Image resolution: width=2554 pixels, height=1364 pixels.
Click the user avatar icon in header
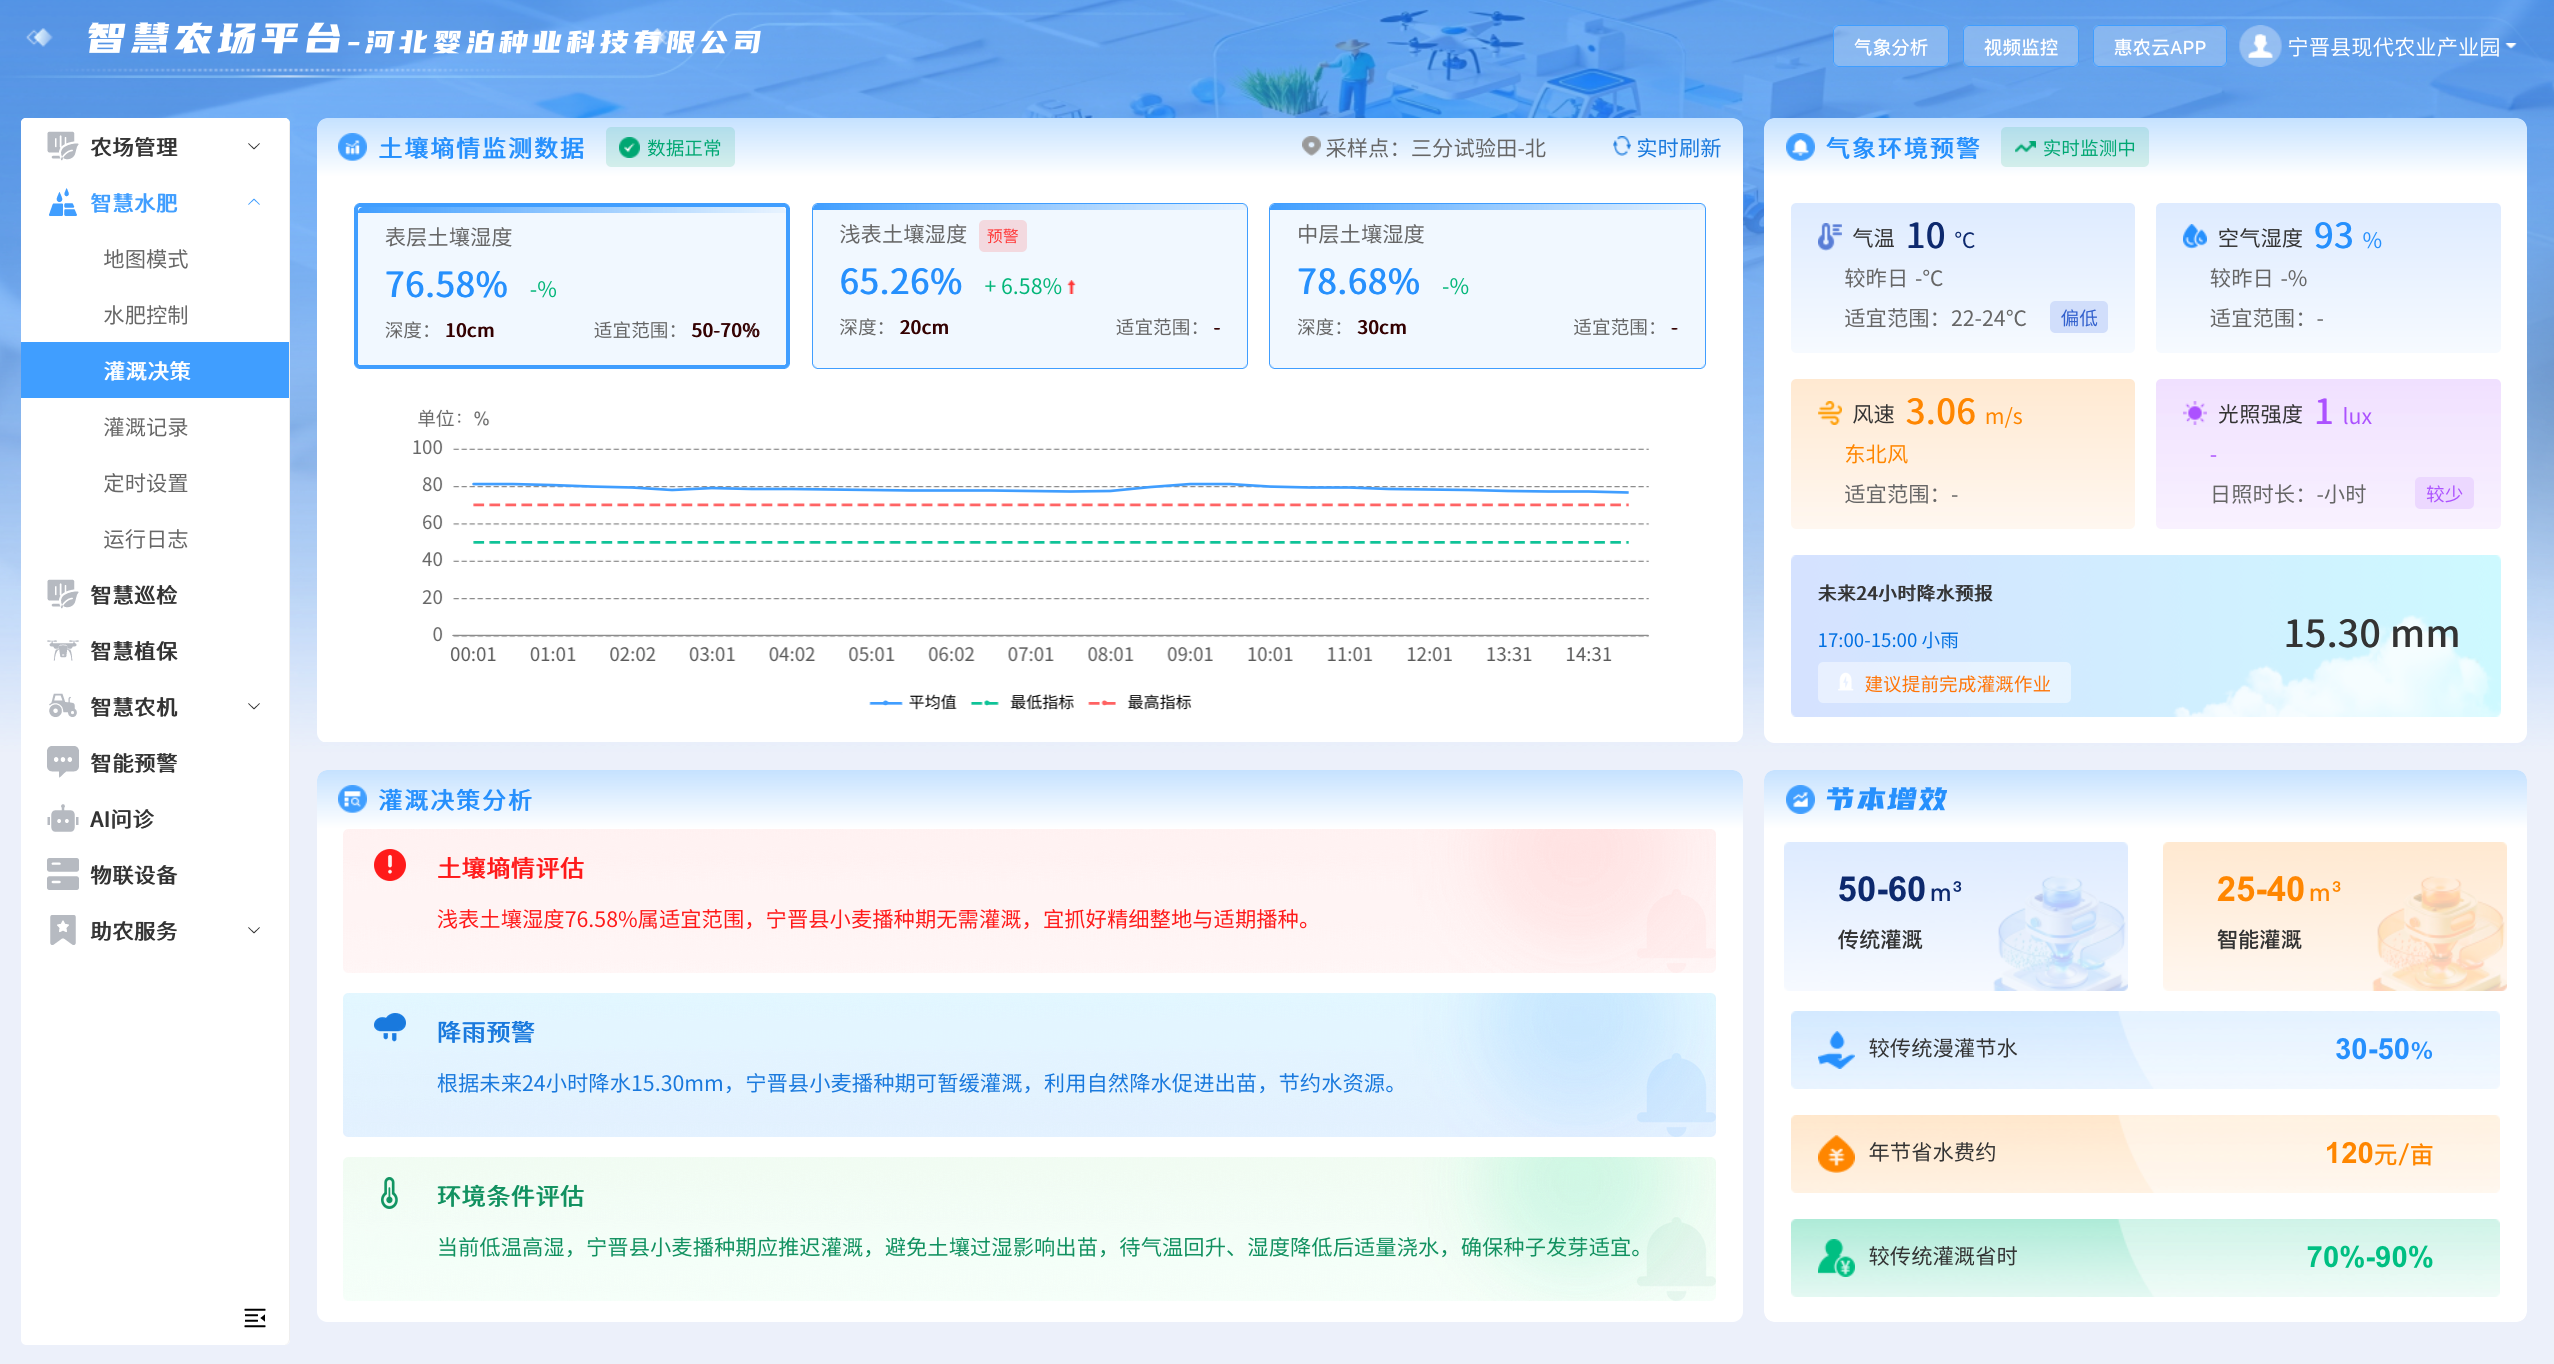tap(2259, 46)
